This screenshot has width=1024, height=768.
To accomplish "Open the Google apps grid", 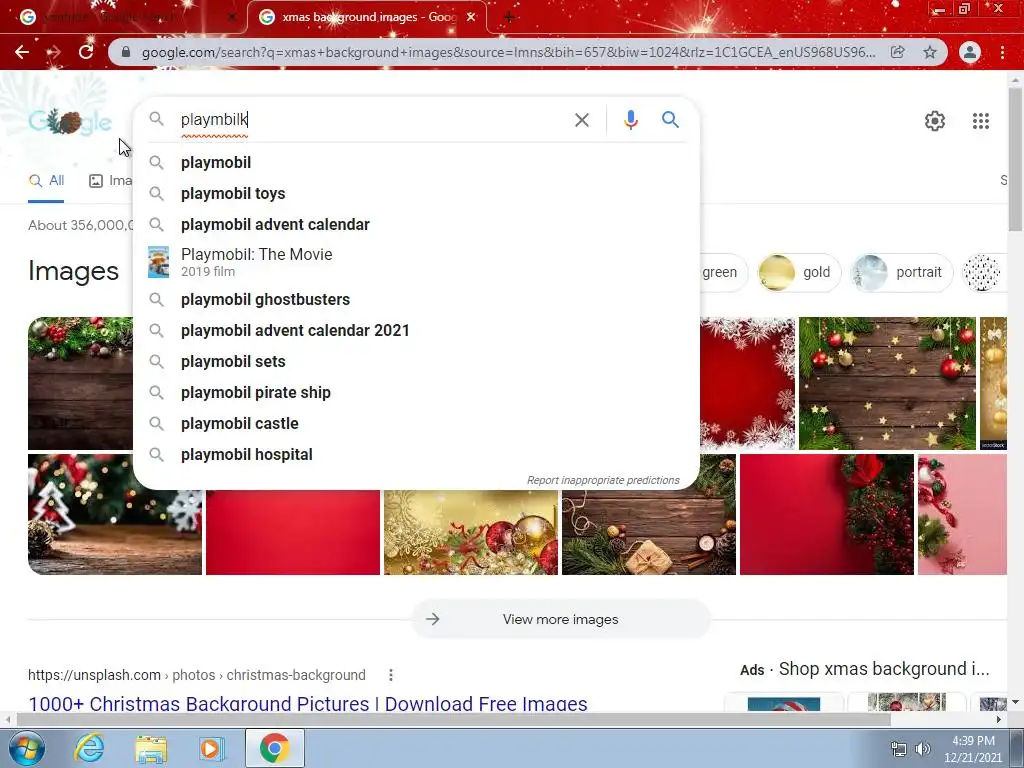I will pos(980,121).
